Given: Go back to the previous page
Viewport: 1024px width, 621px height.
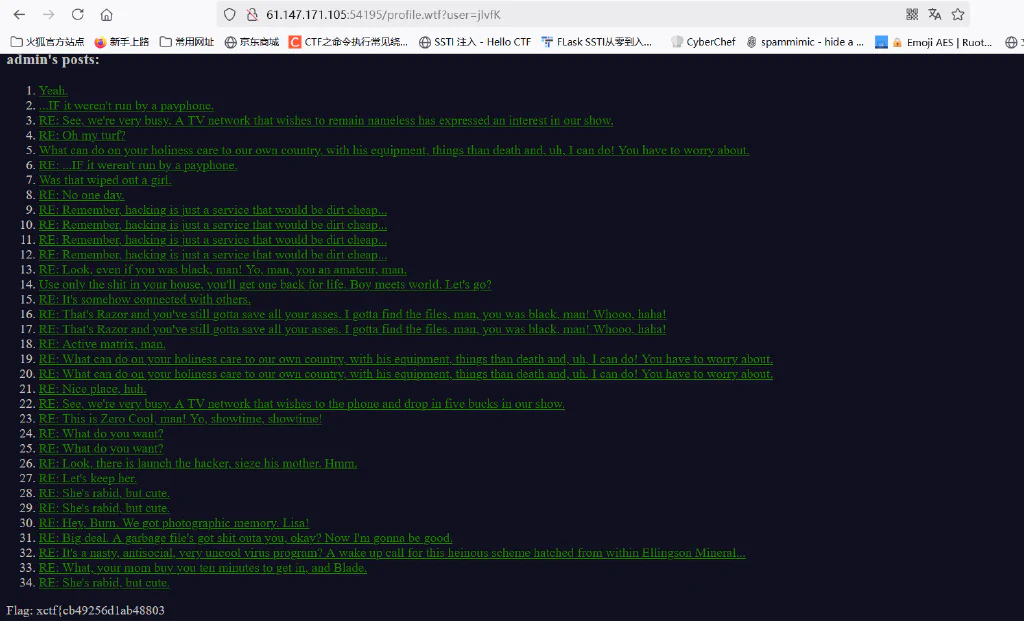Looking at the screenshot, I should pyautogui.click(x=19, y=14).
